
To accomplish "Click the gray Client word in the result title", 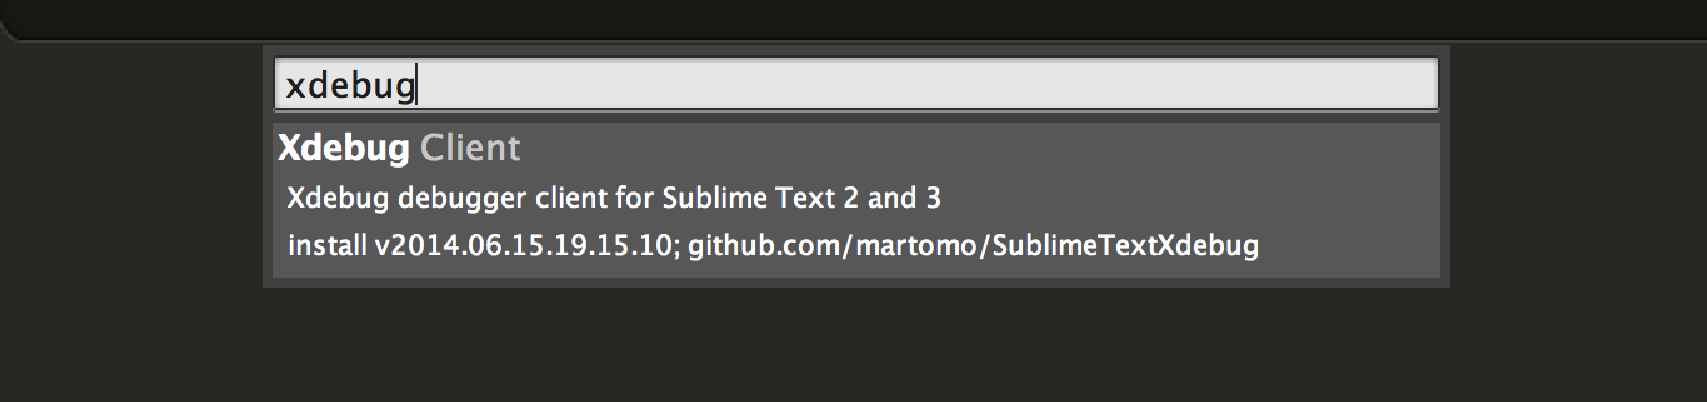I will point(470,148).
